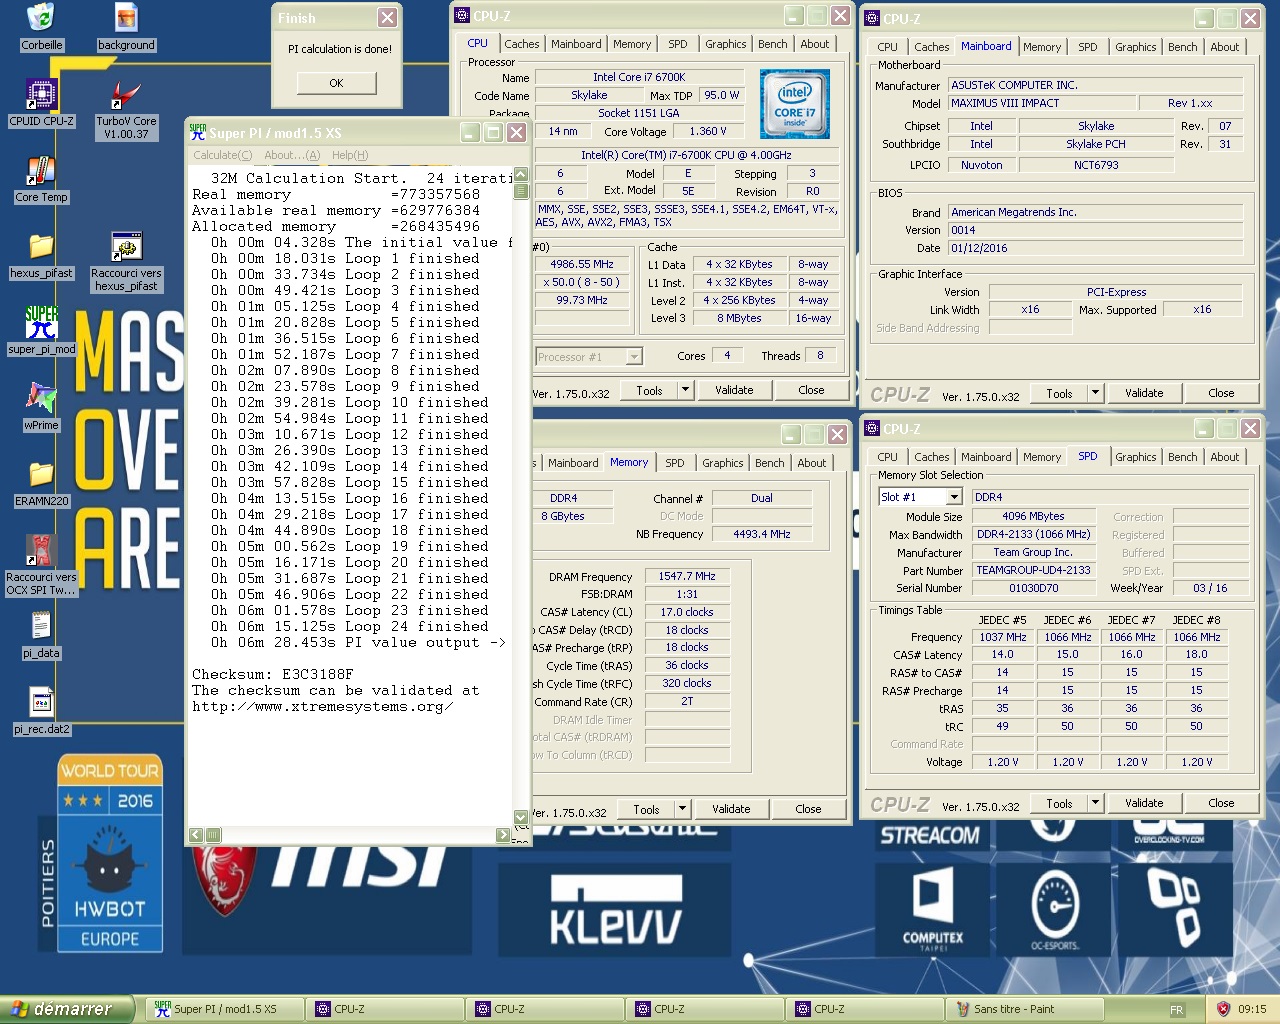This screenshot has height=1024, width=1280.
Task: Click Validate in the SPD window
Action: (x=1144, y=803)
